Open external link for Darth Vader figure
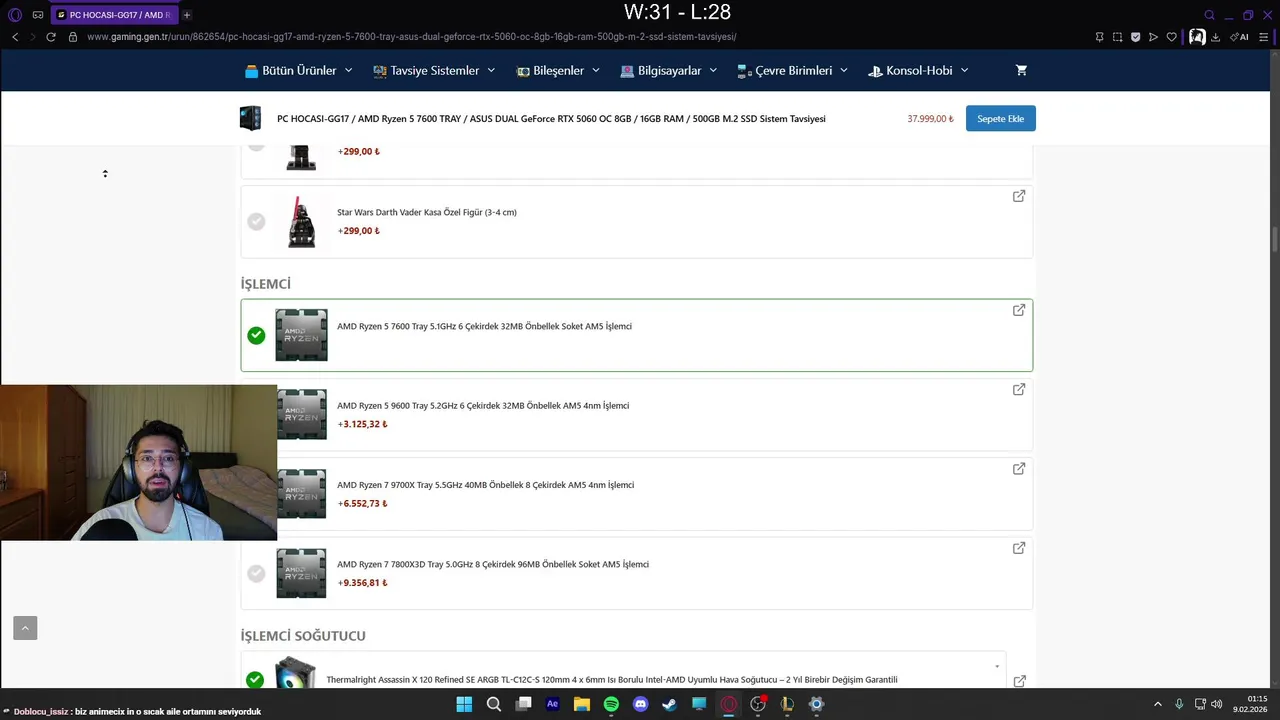 pos(1019,196)
